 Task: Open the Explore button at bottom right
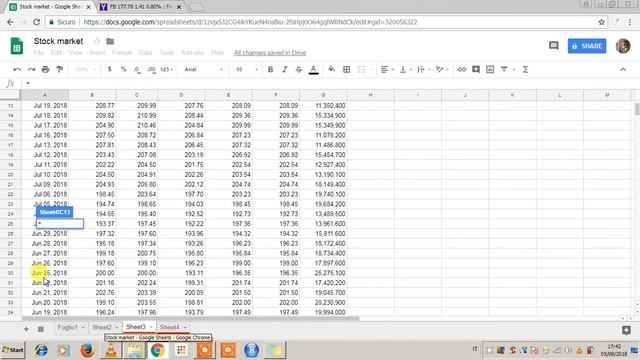coord(626,330)
